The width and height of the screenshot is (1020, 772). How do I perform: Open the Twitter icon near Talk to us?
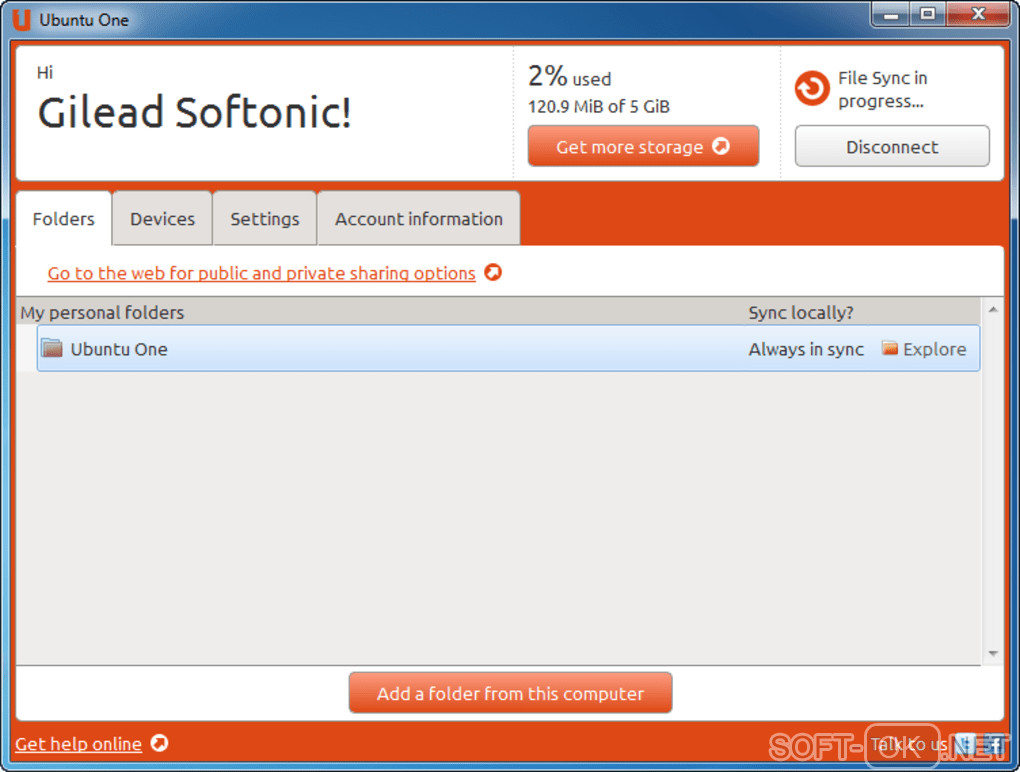point(965,744)
